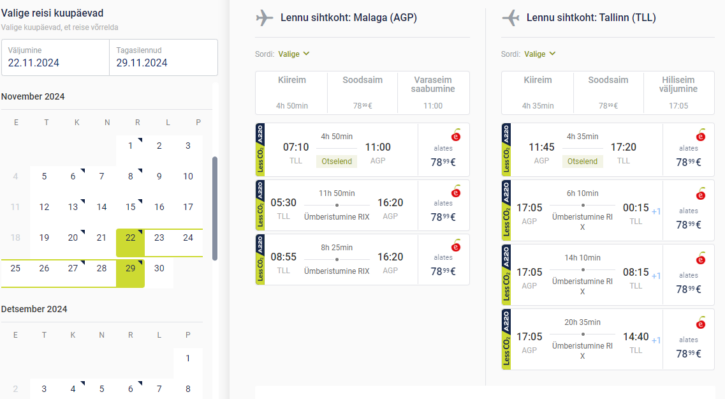Screen dimensions: 725x399
Task: Click the Tagasilennud date field
Action: coord(164,57)
